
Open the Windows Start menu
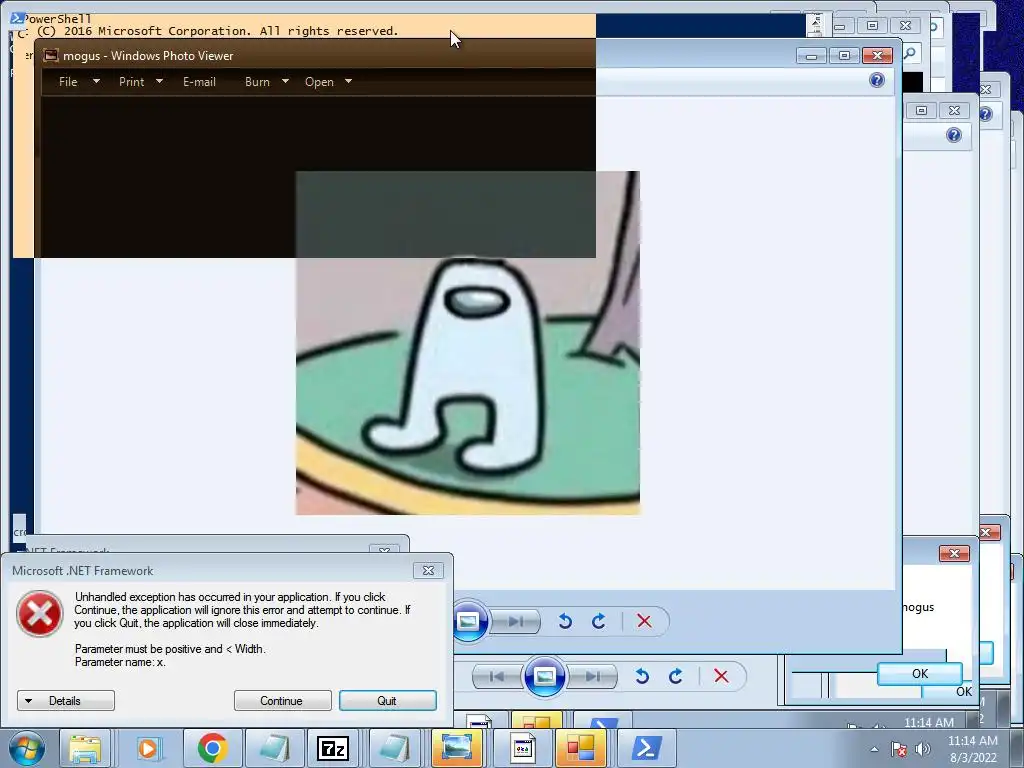pos(27,748)
